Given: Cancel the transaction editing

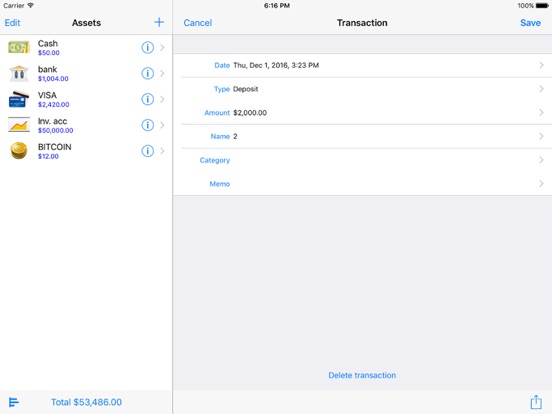Looking at the screenshot, I should click(197, 23).
